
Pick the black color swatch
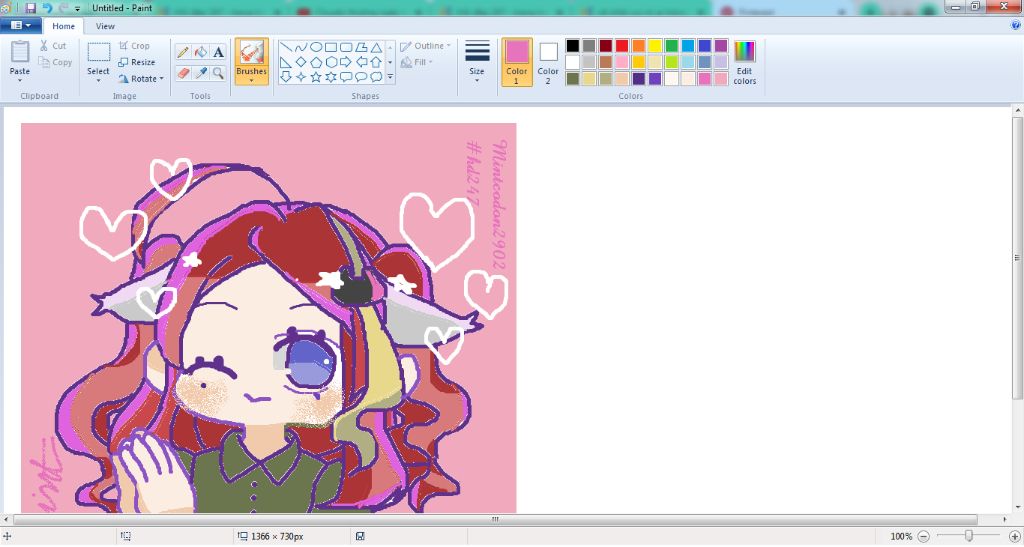click(x=573, y=46)
